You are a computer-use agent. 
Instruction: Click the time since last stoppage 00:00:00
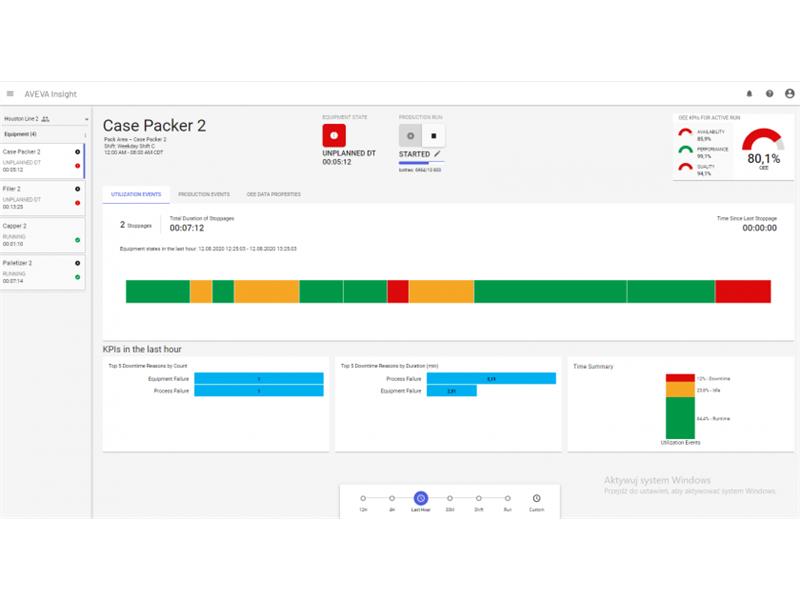point(759,228)
